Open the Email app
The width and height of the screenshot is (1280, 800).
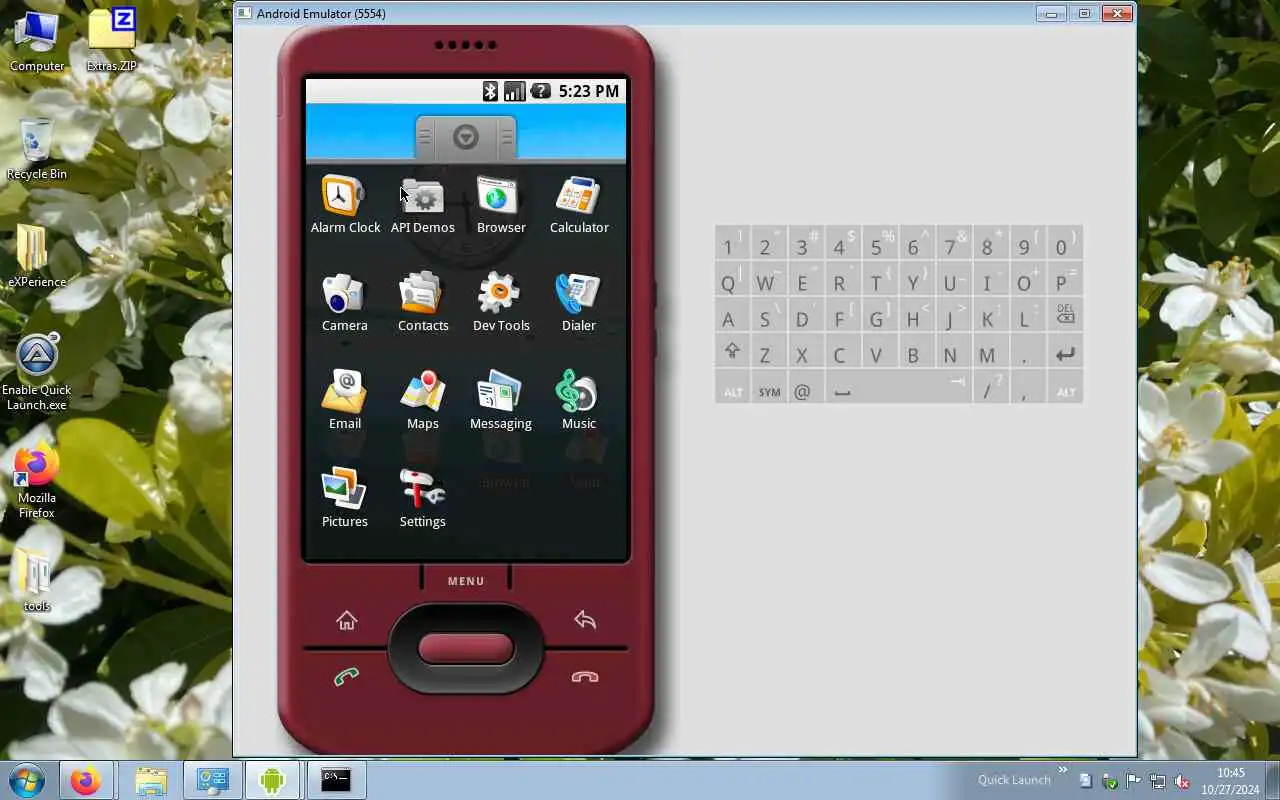pyautogui.click(x=345, y=401)
